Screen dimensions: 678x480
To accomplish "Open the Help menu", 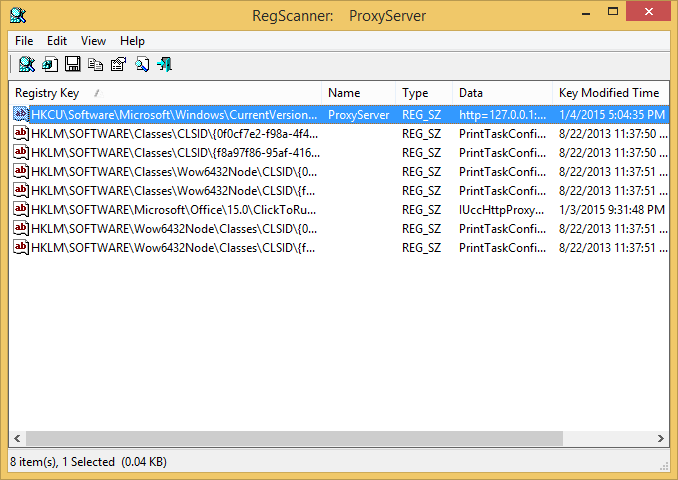I will [x=132, y=41].
